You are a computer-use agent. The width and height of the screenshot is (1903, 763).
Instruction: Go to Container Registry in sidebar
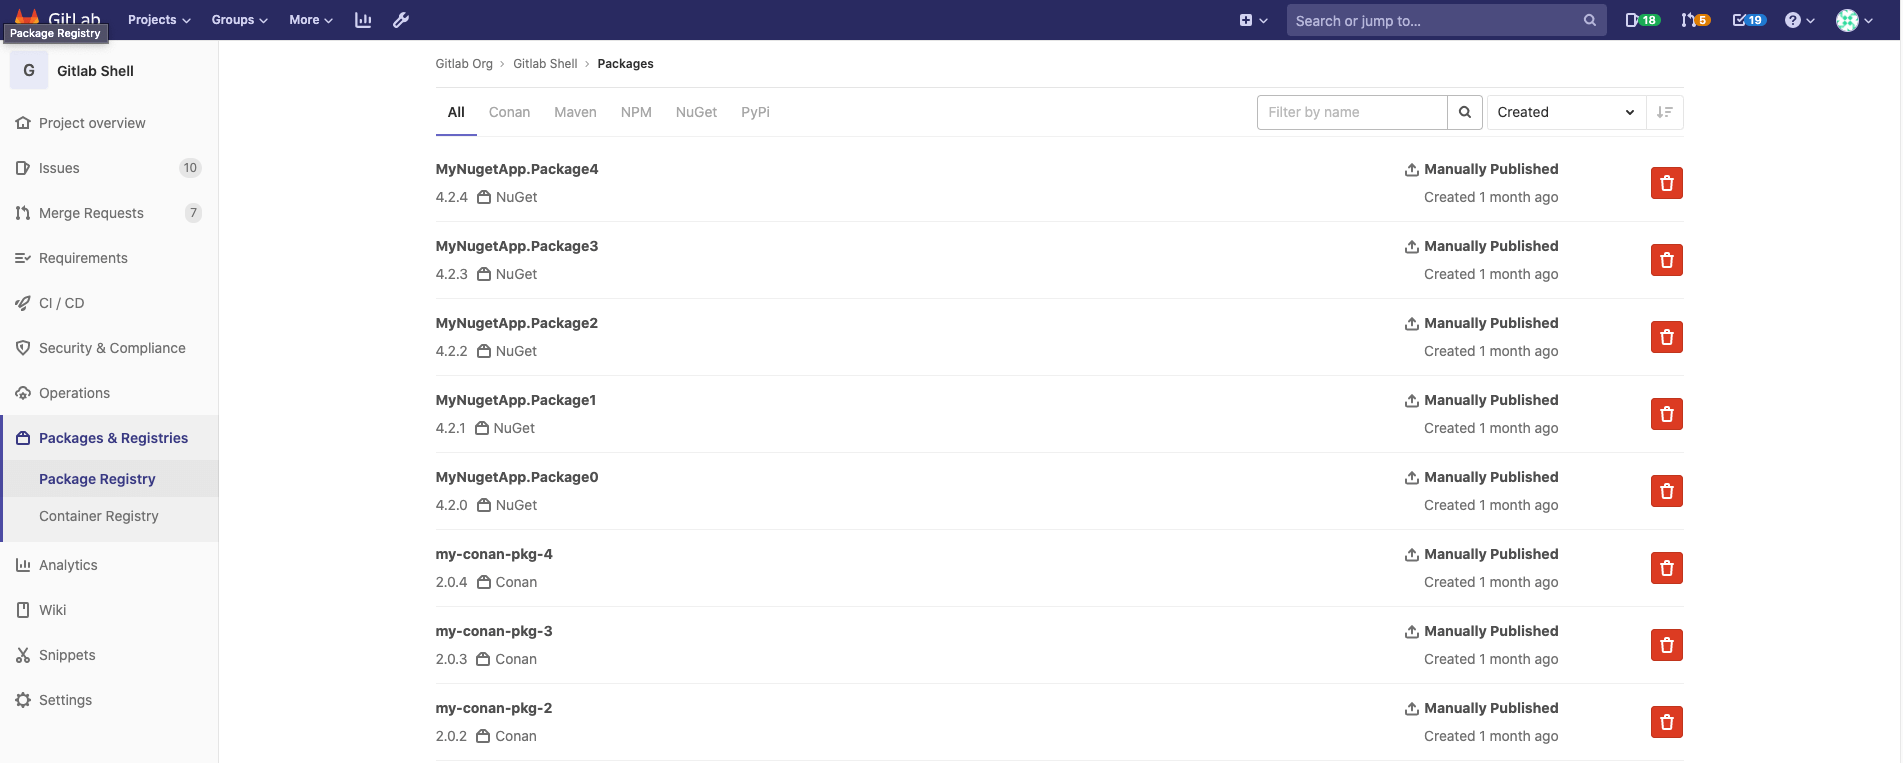[x=98, y=516]
